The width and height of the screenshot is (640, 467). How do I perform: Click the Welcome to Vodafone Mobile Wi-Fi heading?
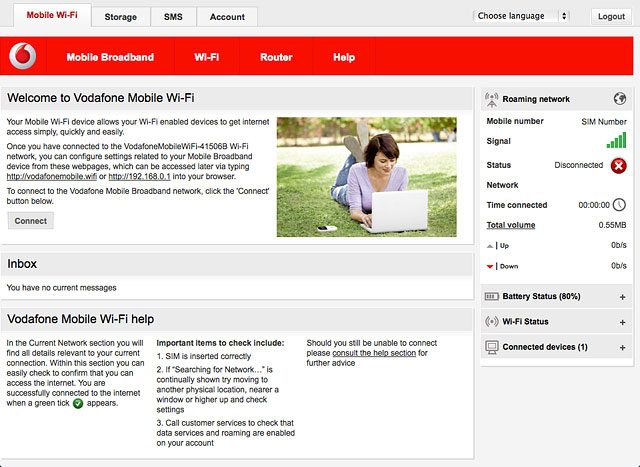point(100,98)
